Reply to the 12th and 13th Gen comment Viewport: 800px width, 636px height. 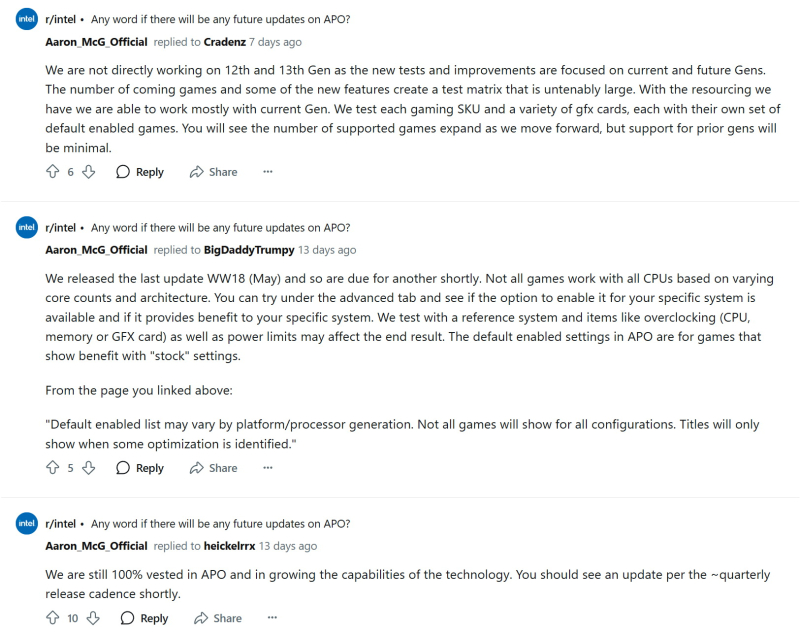[x=140, y=172]
